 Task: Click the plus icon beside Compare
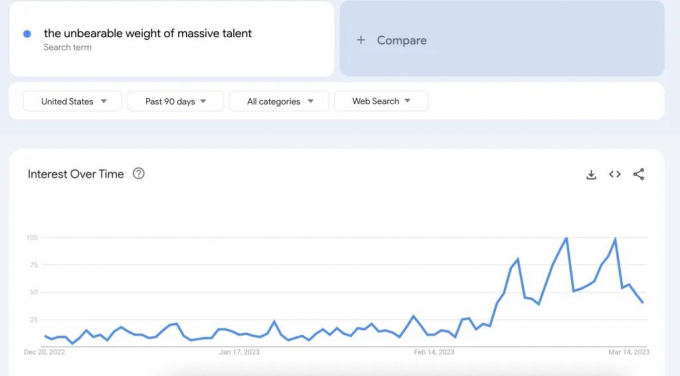pos(361,40)
